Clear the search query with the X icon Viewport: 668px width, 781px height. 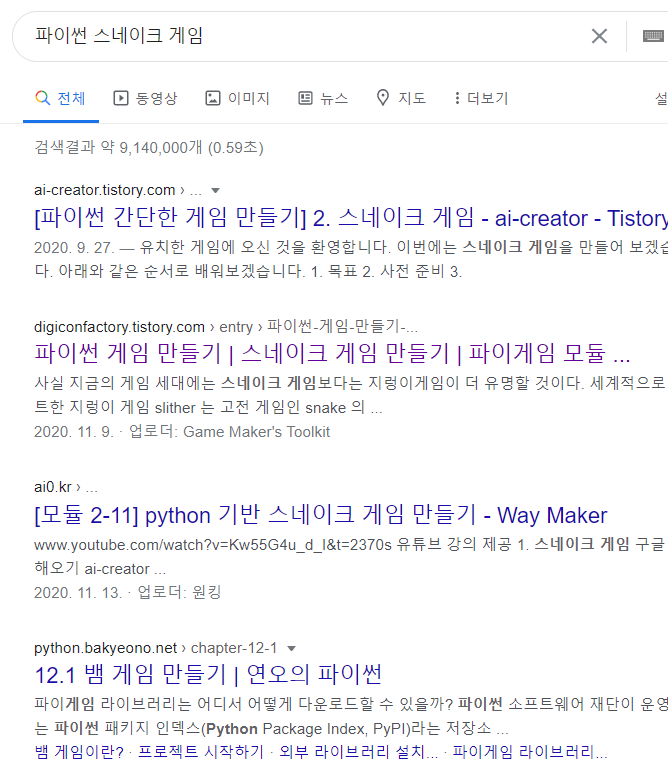[x=599, y=36]
